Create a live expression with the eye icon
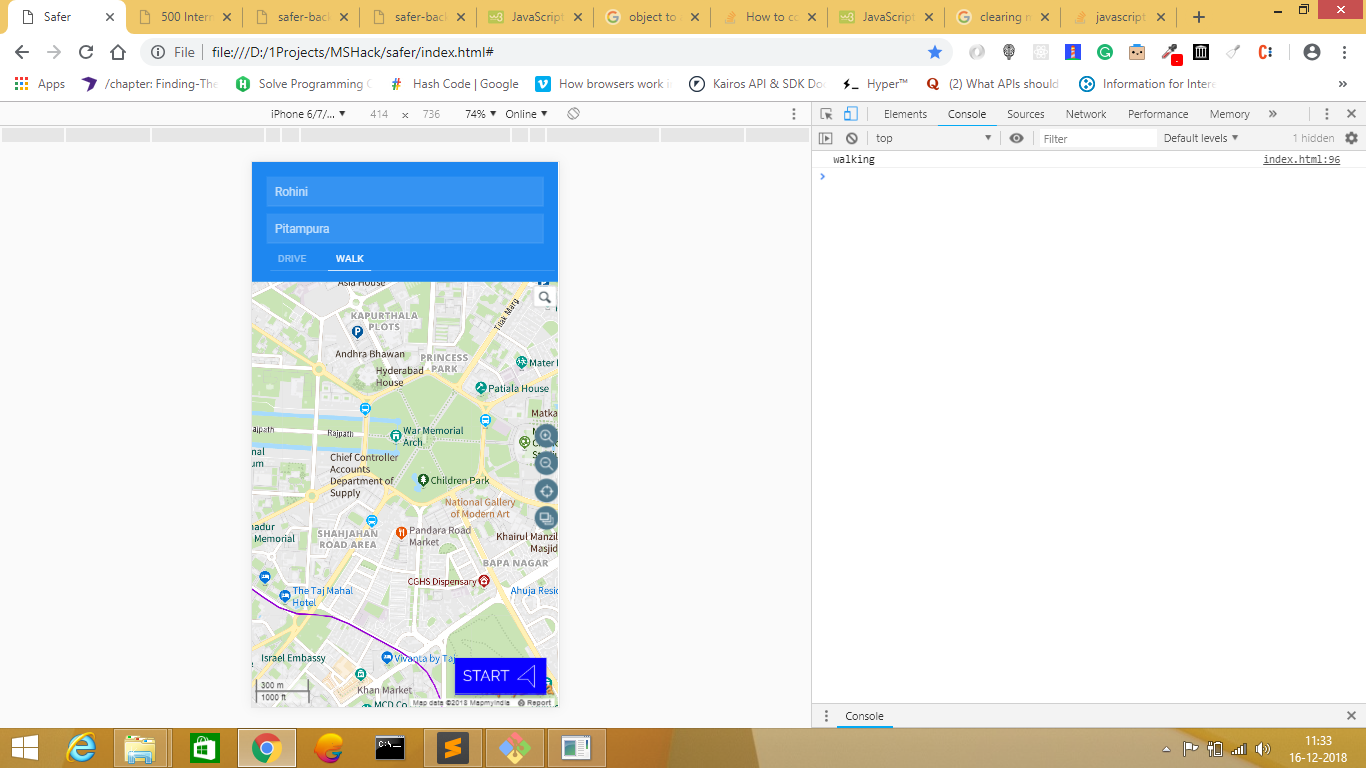Image resolution: width=1366 pixels, height=768 pixels. pyautogui.click(x=1016, y=139)
